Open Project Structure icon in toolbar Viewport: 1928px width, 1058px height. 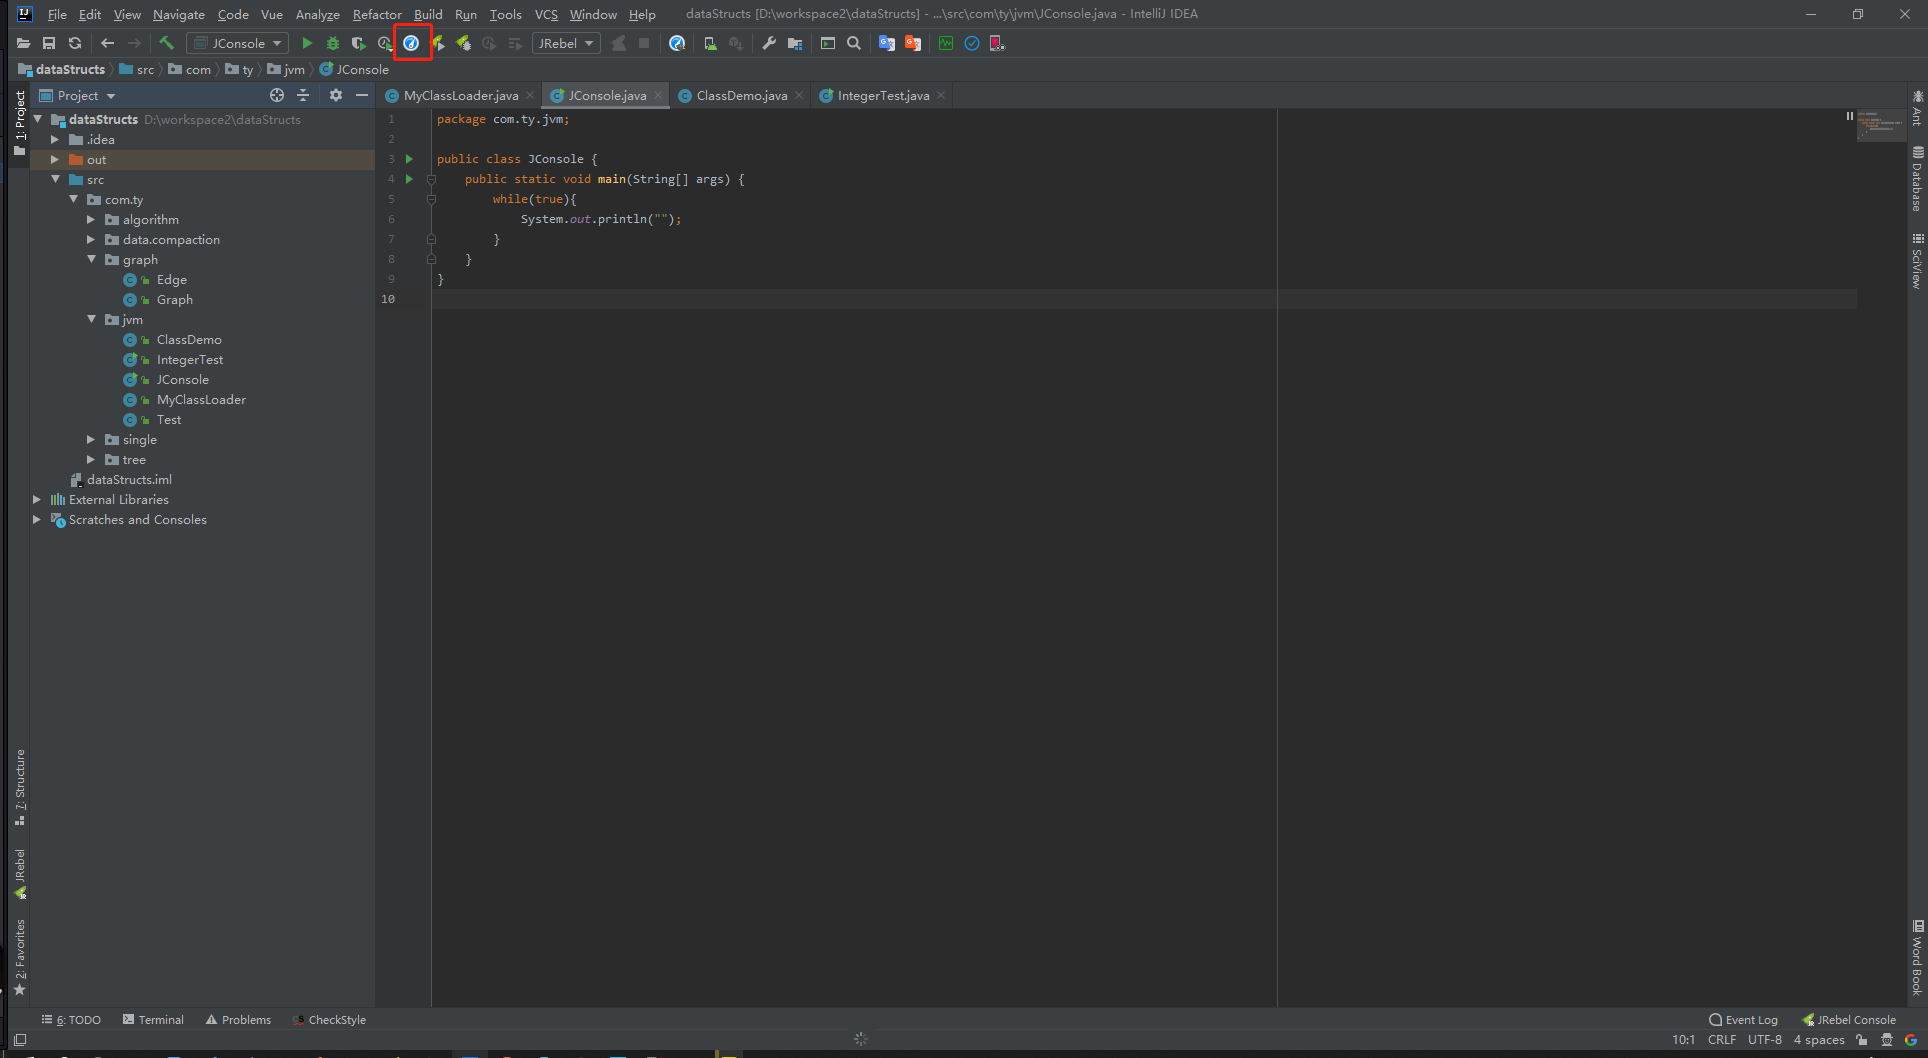point(794,43)
